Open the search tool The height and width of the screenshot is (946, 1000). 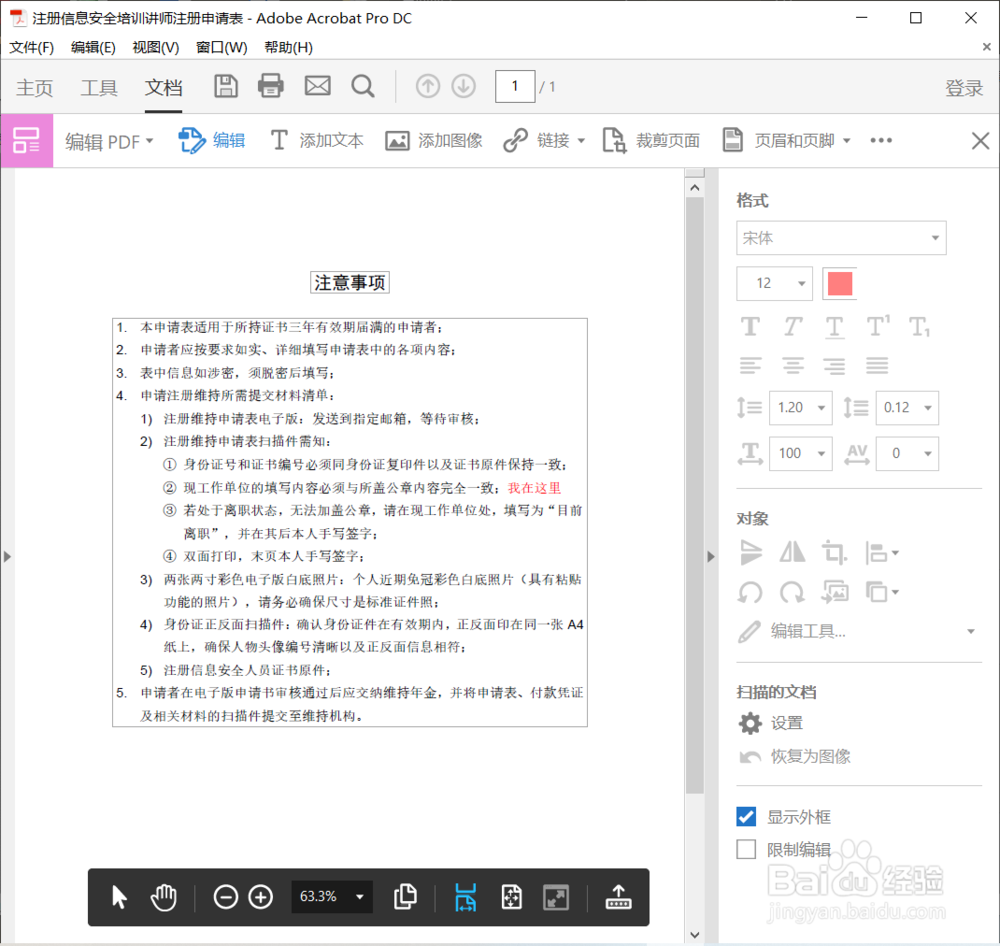[363, 86]
